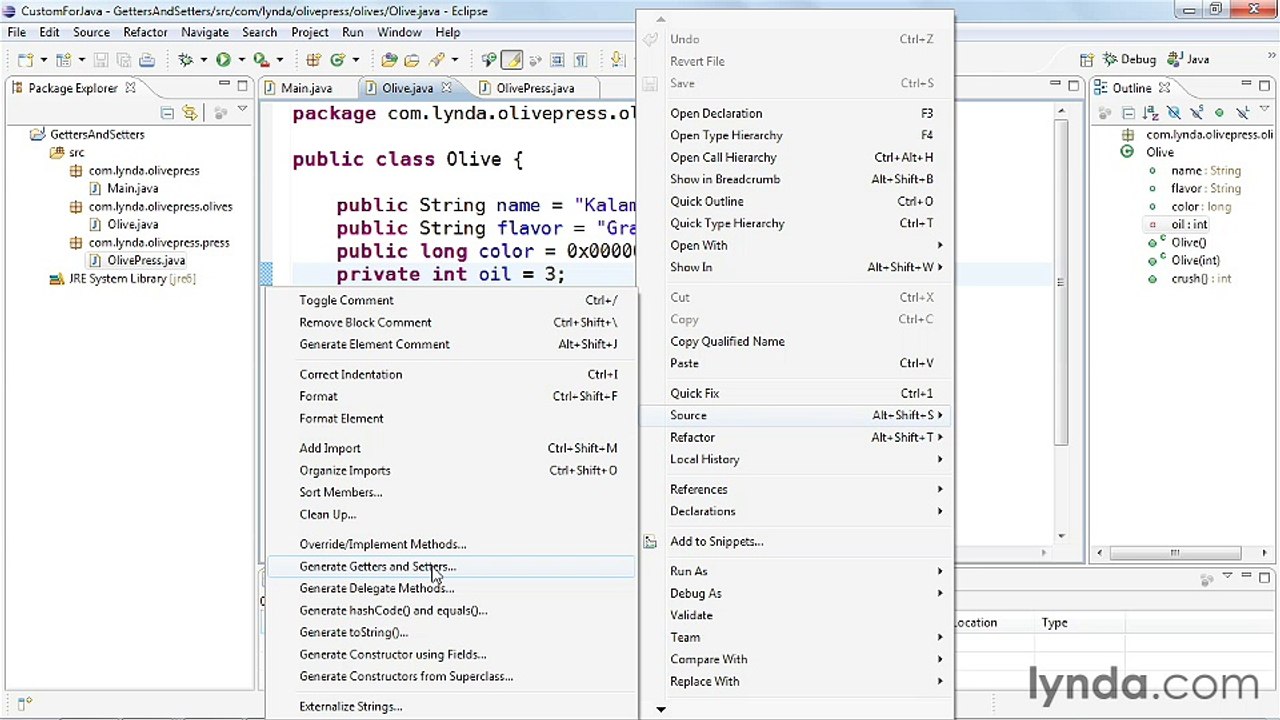1280x720 pixels.
Task: Toggle Link with Editor in Package Explorer
Action: 190,113
